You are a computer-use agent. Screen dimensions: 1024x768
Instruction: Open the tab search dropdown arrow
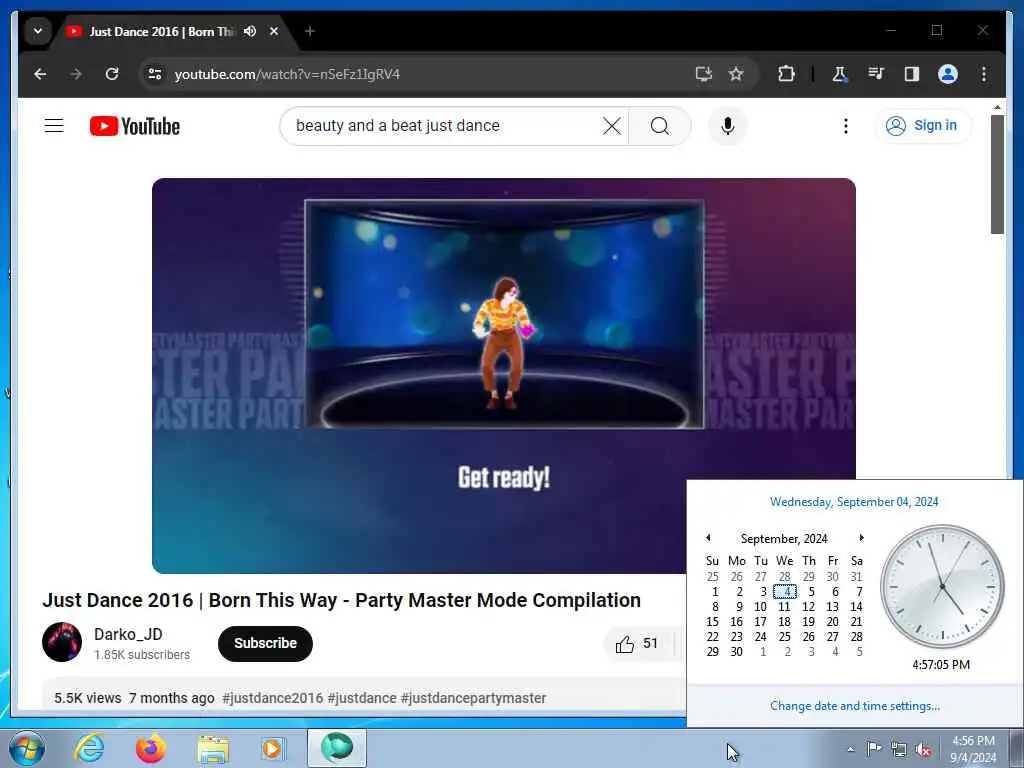(38, 31)
